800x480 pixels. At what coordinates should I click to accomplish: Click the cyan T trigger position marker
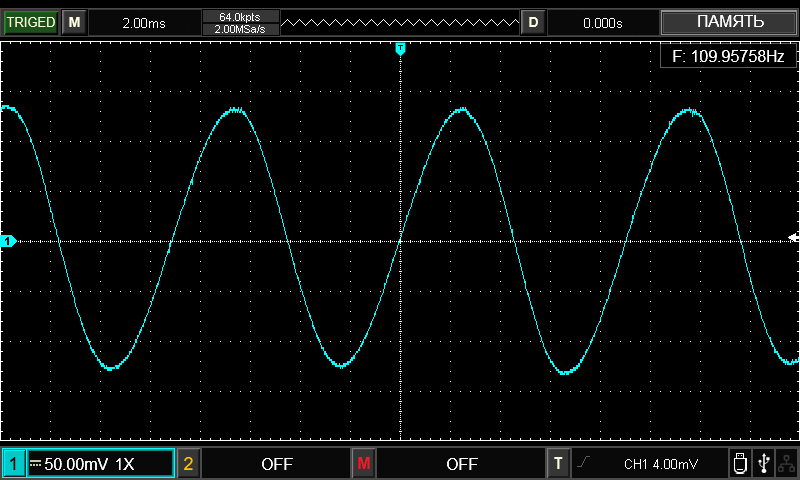pyautogui.click(x=400, y=48)
